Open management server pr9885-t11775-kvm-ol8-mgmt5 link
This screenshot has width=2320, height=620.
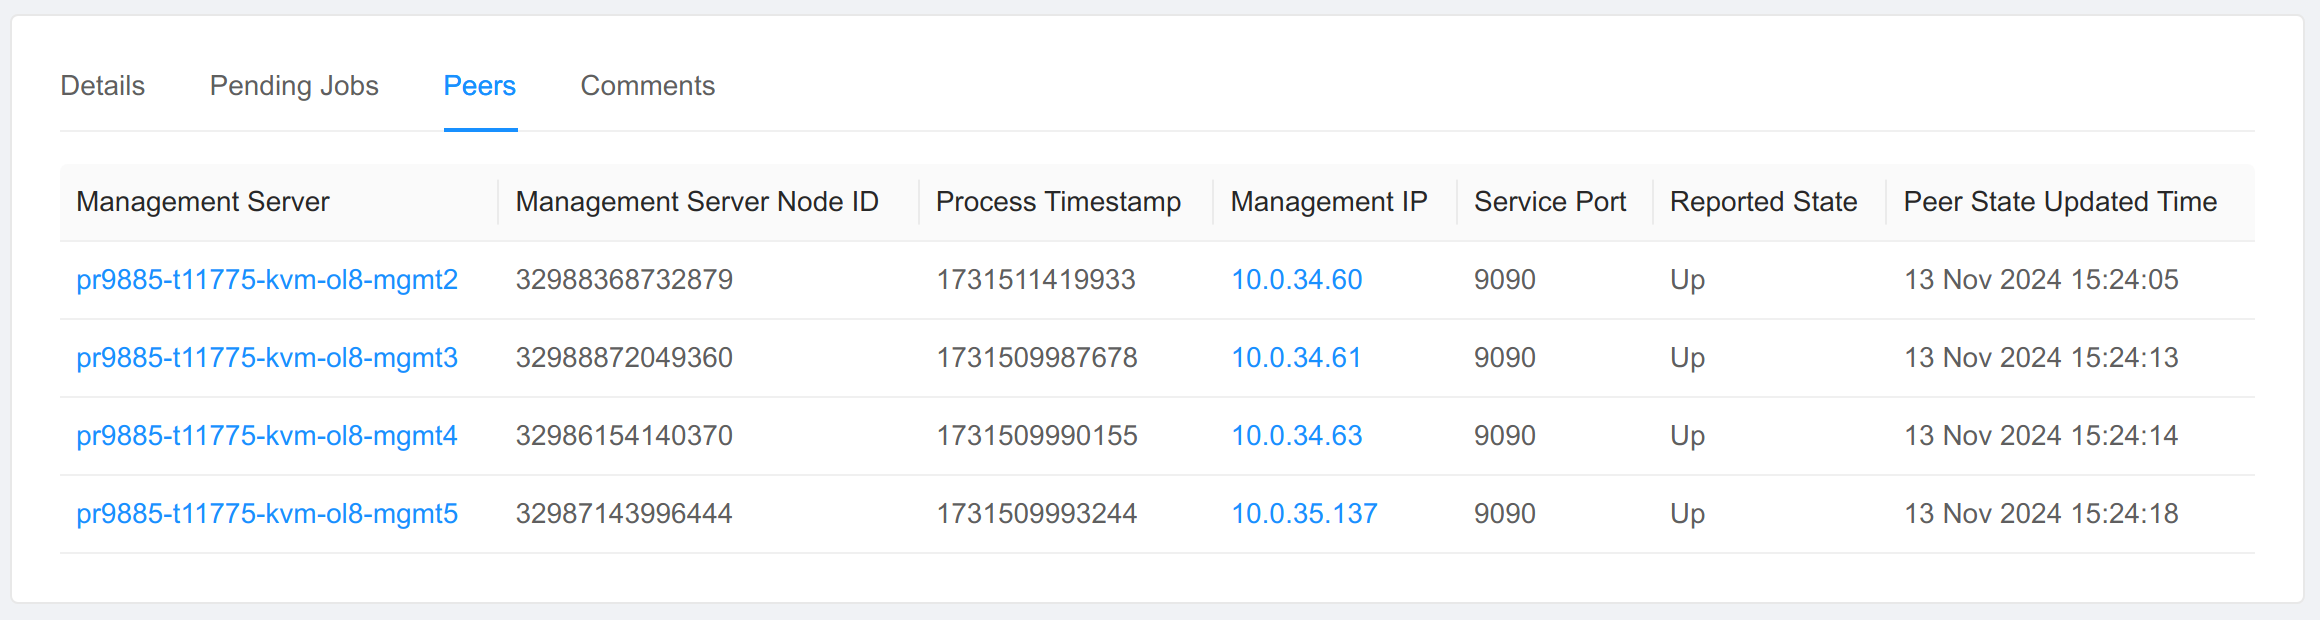click(267, 514)
